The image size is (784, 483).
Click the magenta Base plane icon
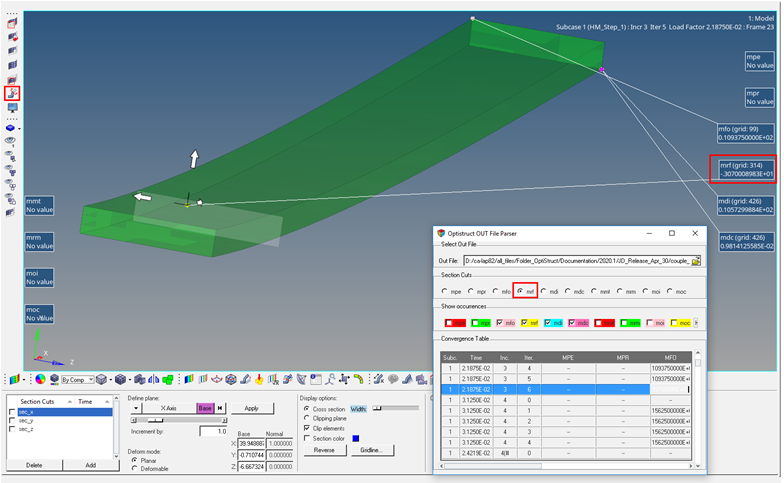tap(205, 408)
